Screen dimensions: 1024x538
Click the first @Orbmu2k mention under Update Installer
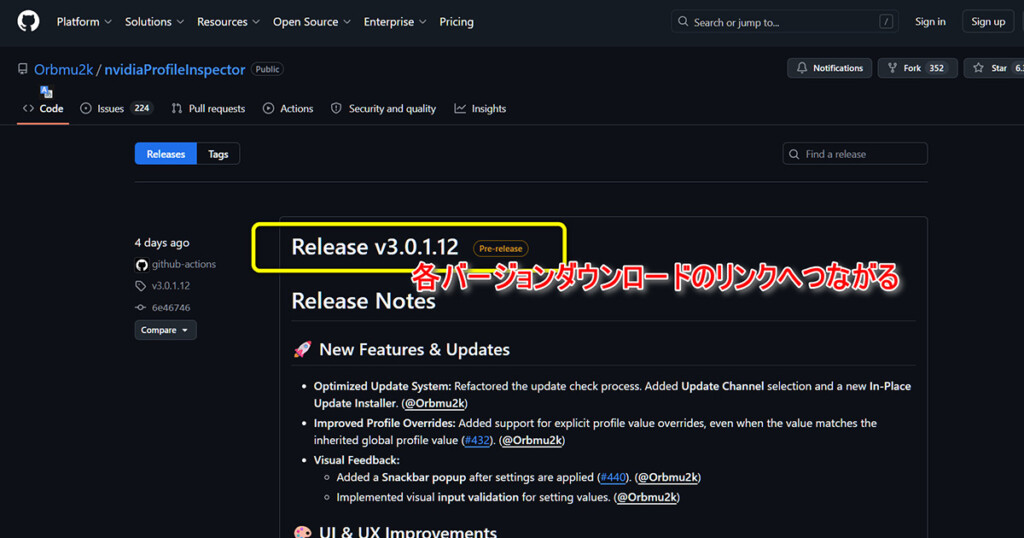(435, 404)
